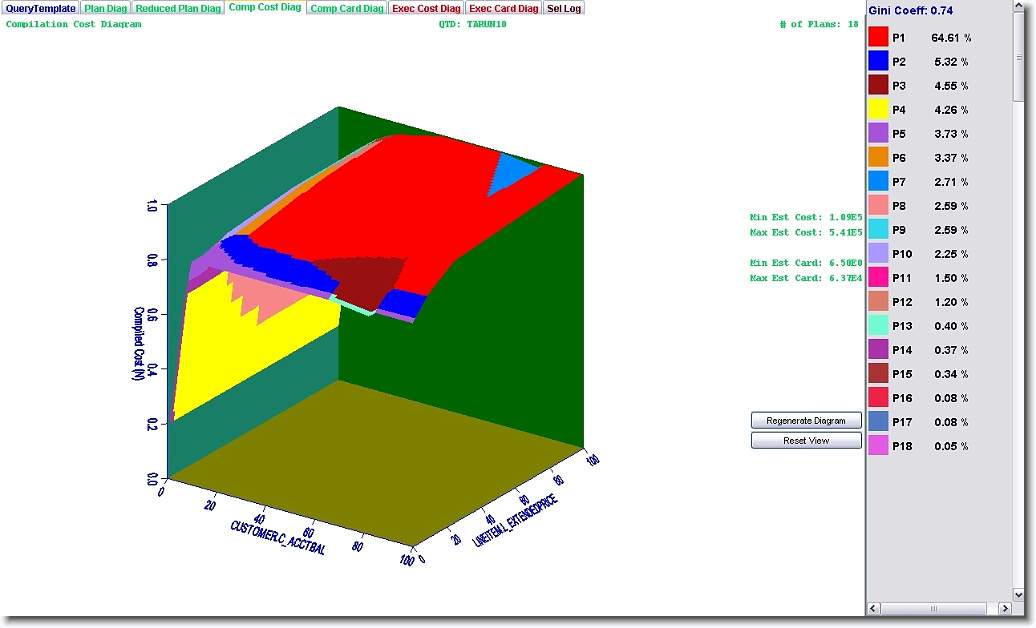The width and height of the screenshot is (1036, 628).
Task: Open the Sel Log tab
Action: click(564, 8)
